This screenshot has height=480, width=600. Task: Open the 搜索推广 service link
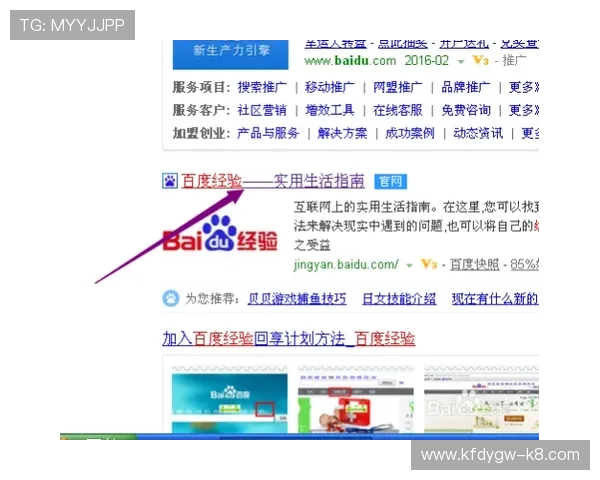tap(262, 87)
